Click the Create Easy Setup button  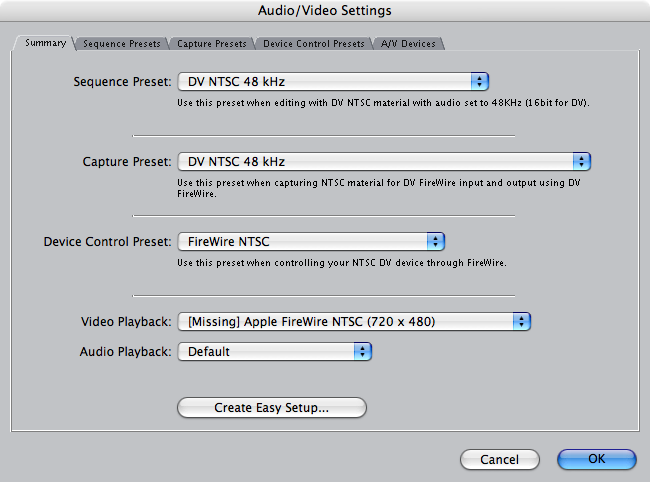[272, 407]
